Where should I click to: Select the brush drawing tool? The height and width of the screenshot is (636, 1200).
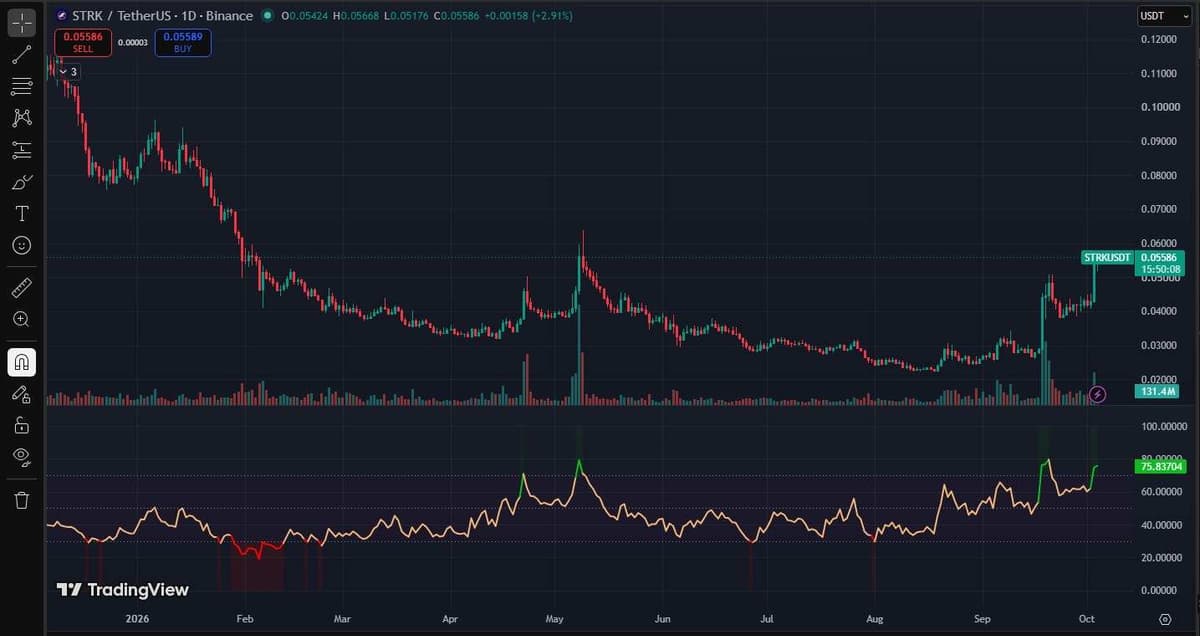click(22, 182)
